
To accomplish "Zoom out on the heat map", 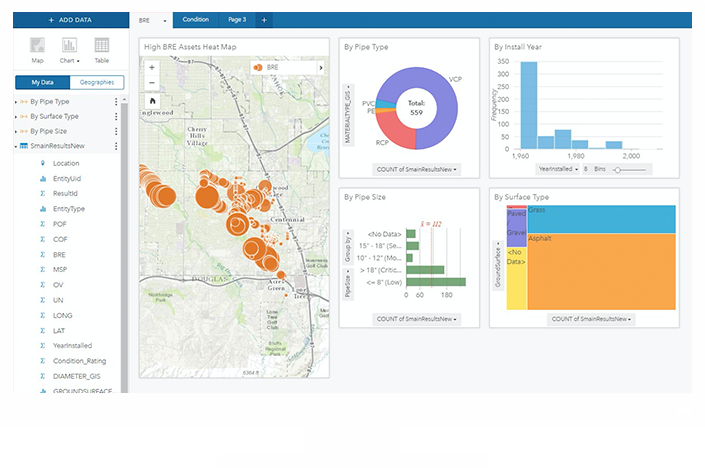I will [x=152, y=84].
